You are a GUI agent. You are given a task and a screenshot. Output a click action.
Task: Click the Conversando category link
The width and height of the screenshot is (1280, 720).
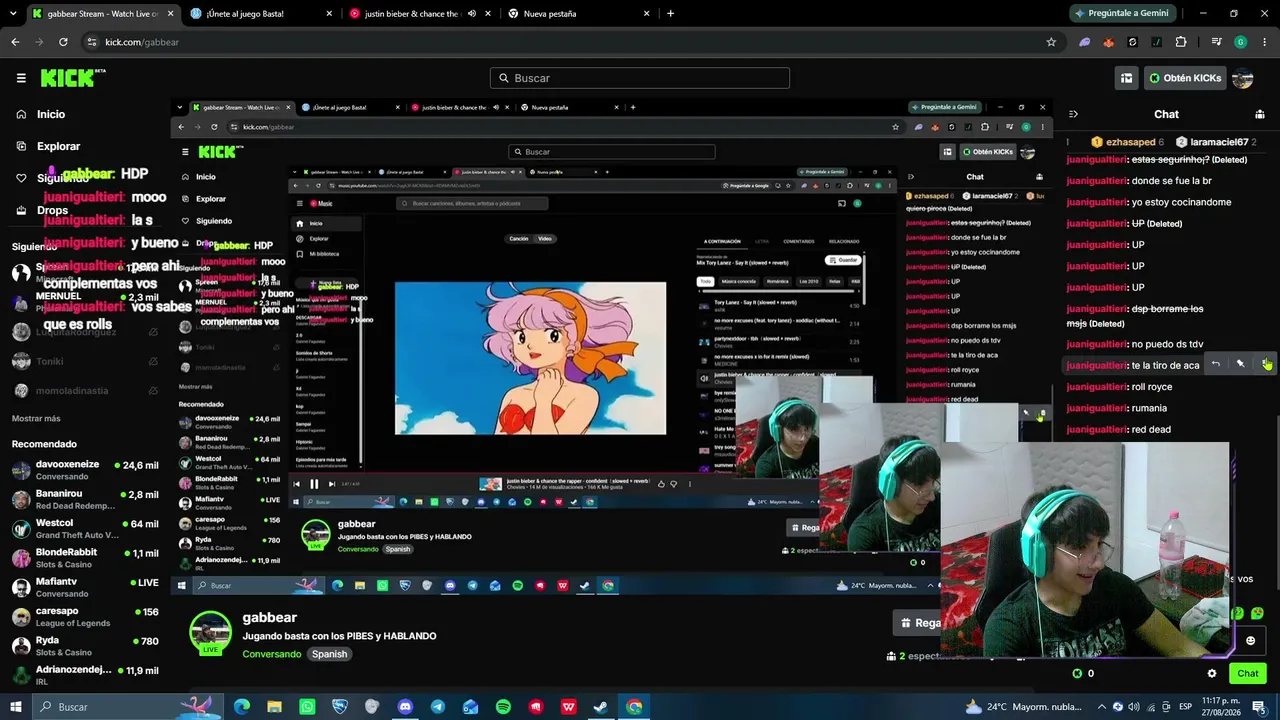click(x=271, y=654)
